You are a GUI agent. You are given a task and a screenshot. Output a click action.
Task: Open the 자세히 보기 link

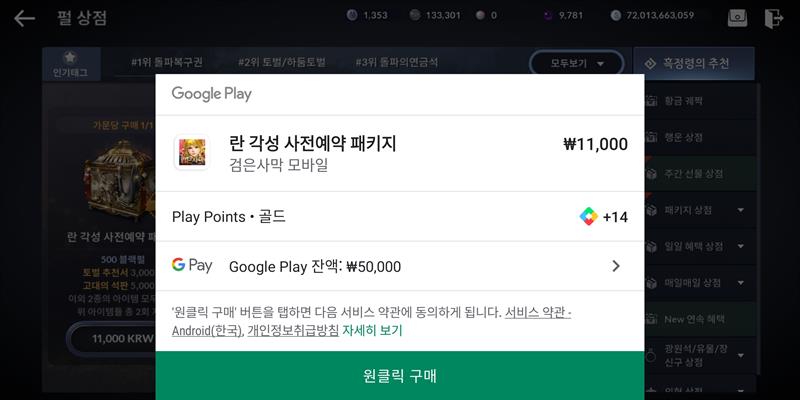pyautogui.click(x=372, y=331)
